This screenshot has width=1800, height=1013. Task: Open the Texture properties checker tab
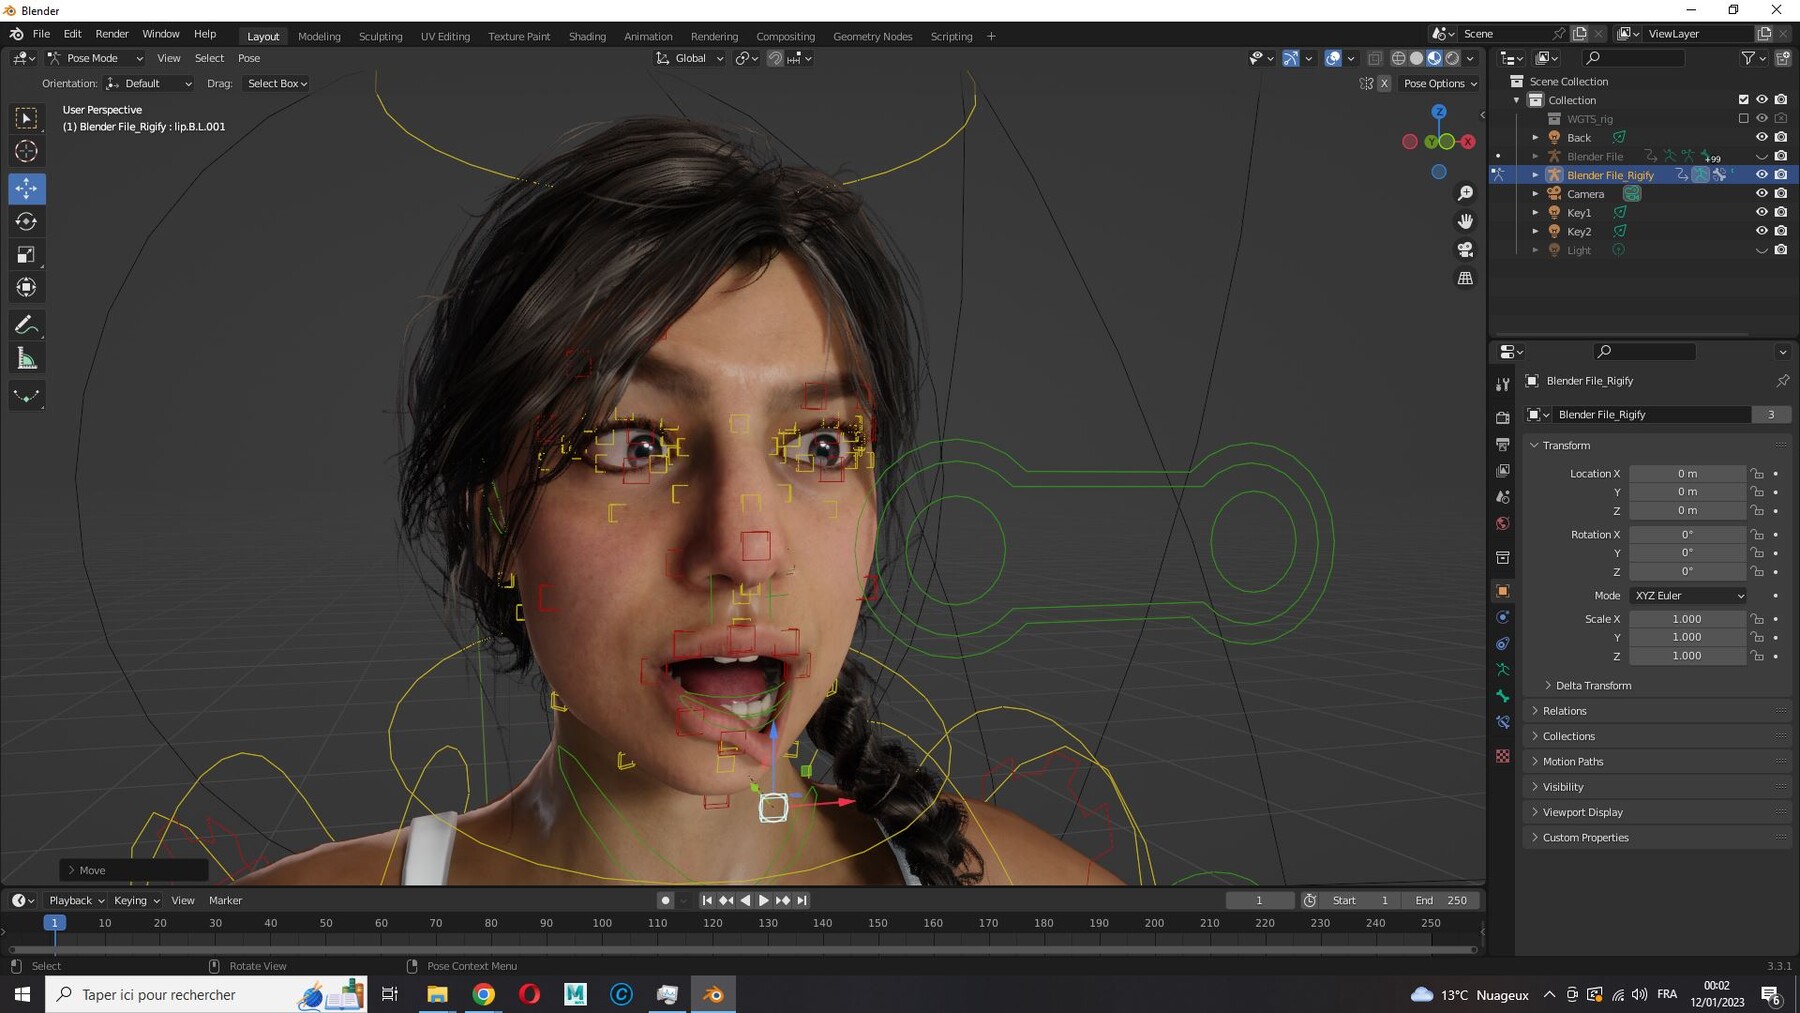pyautogui.click(x=1502, y=756)
